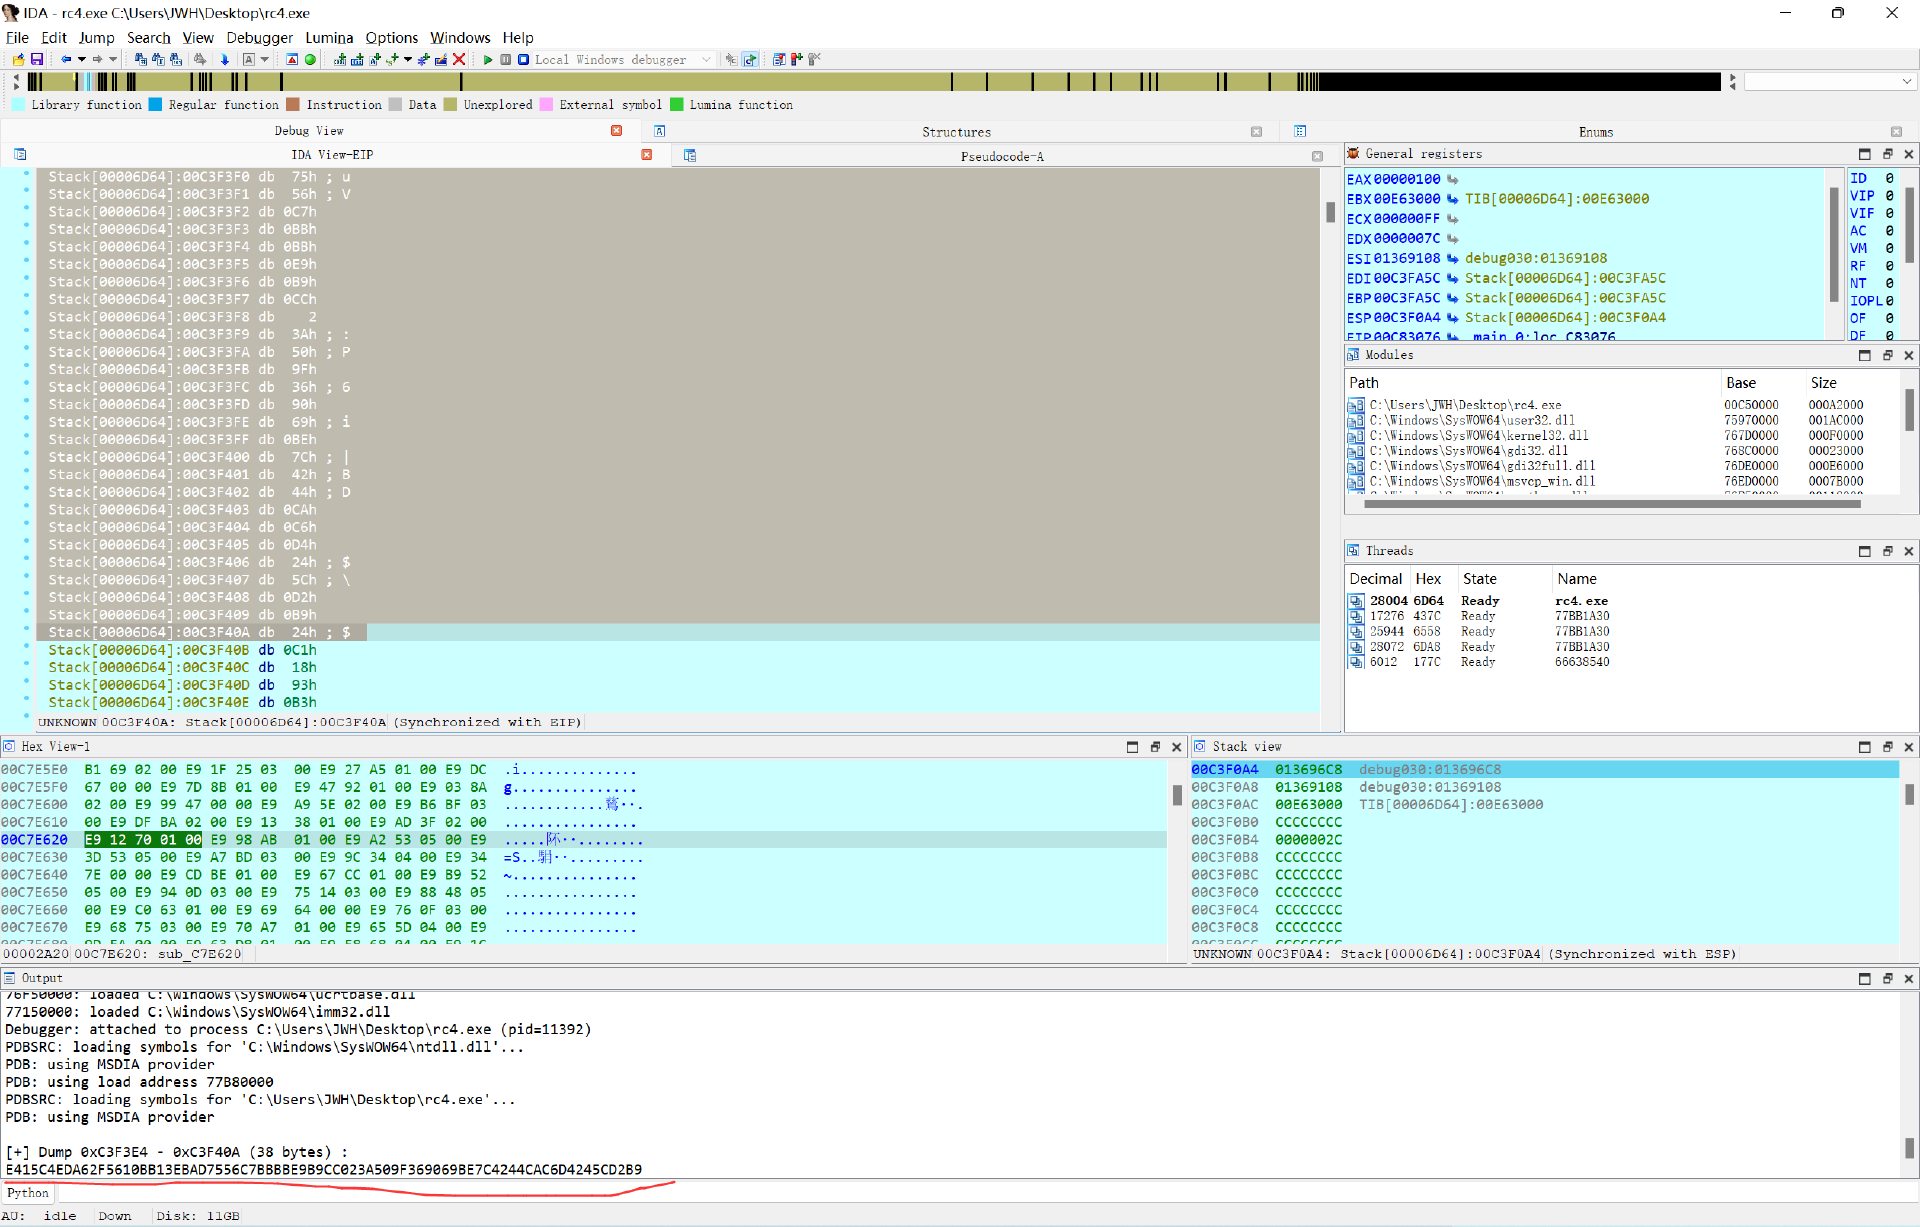Switch to the Enums tab

click(1596, 132)
